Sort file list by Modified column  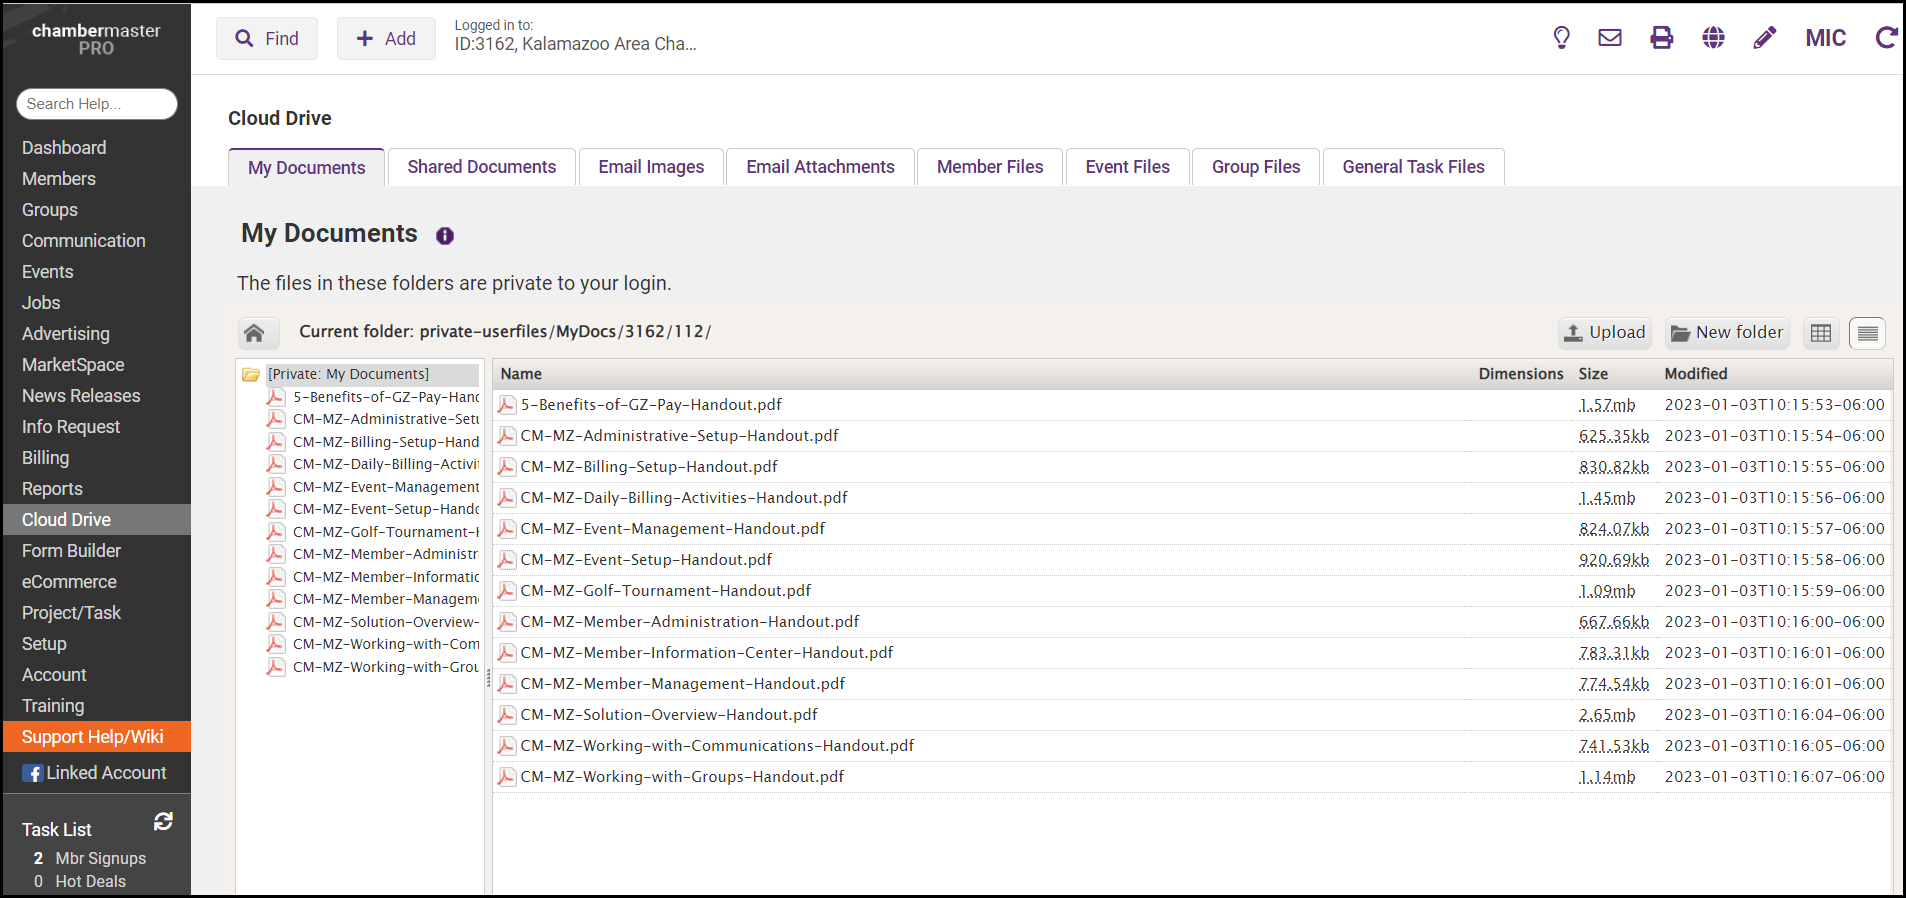(1695, 374)
